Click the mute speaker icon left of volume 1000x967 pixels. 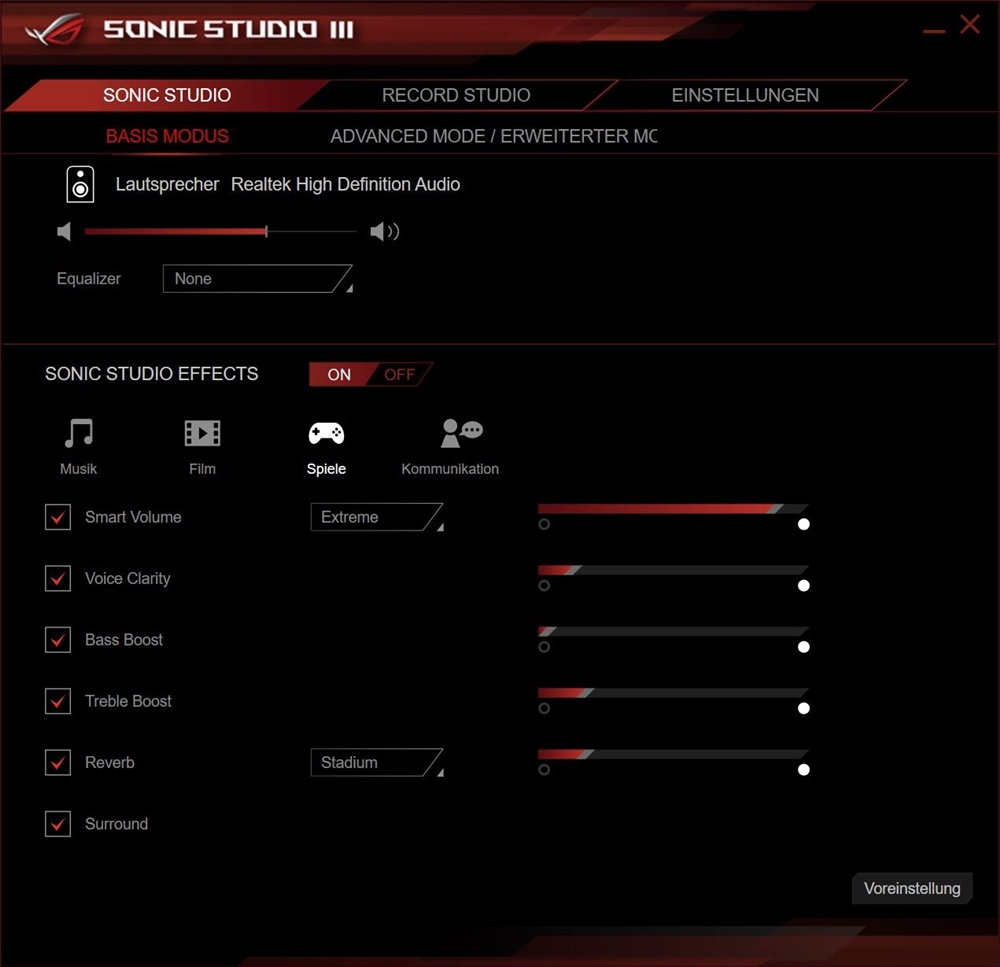tap(64, 232)
